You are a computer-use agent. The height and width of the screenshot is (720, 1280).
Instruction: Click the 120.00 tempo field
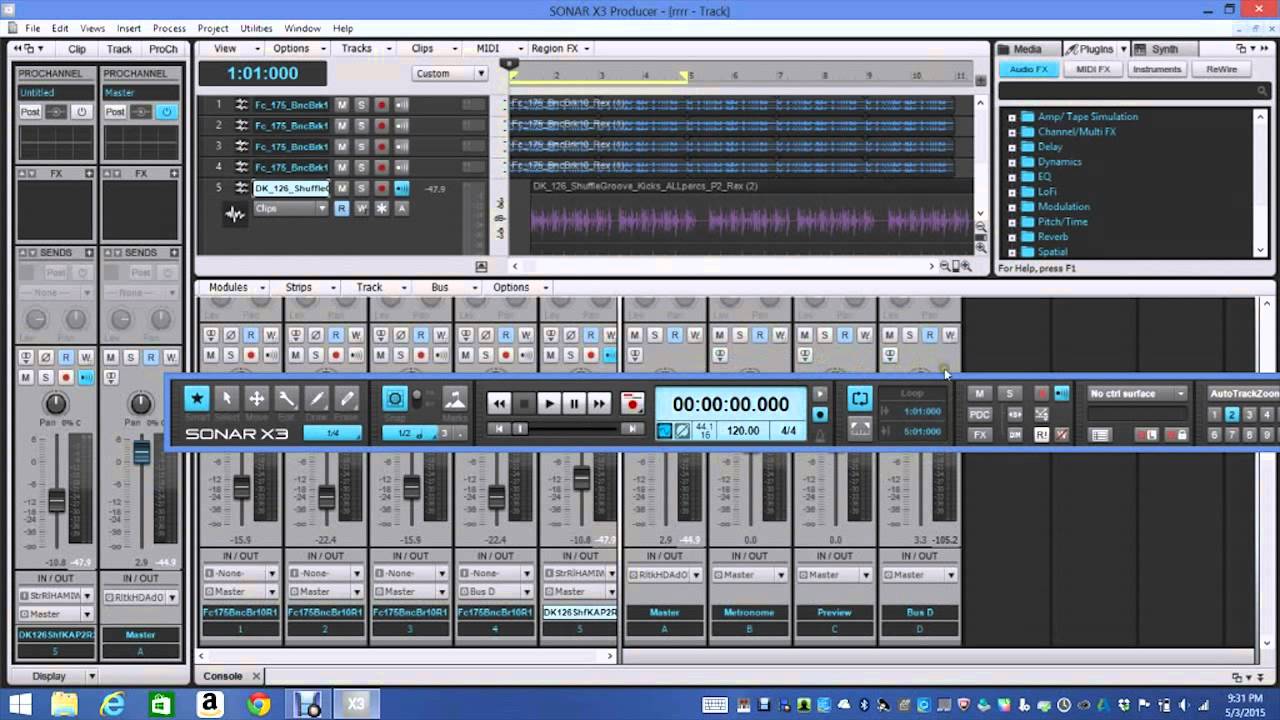(743, 431)
